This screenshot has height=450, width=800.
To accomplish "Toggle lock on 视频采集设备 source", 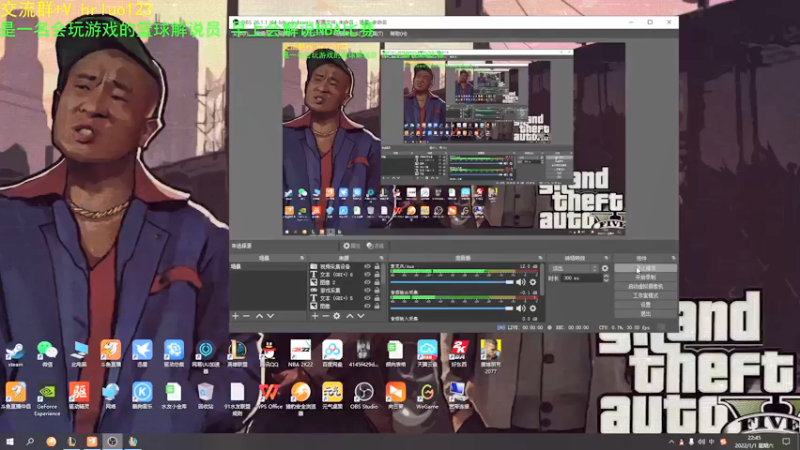I will point(377,266).
